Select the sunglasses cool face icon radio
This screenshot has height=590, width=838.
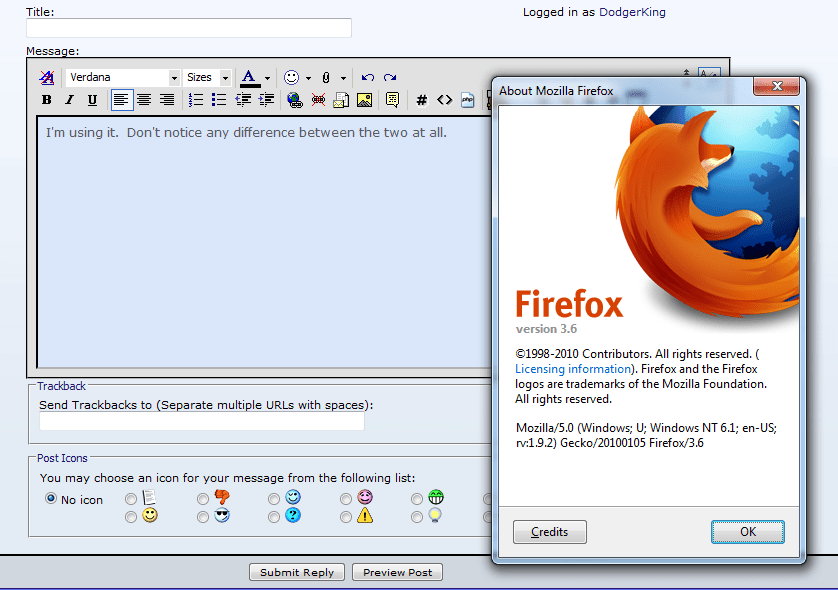(x=203, y=517)
